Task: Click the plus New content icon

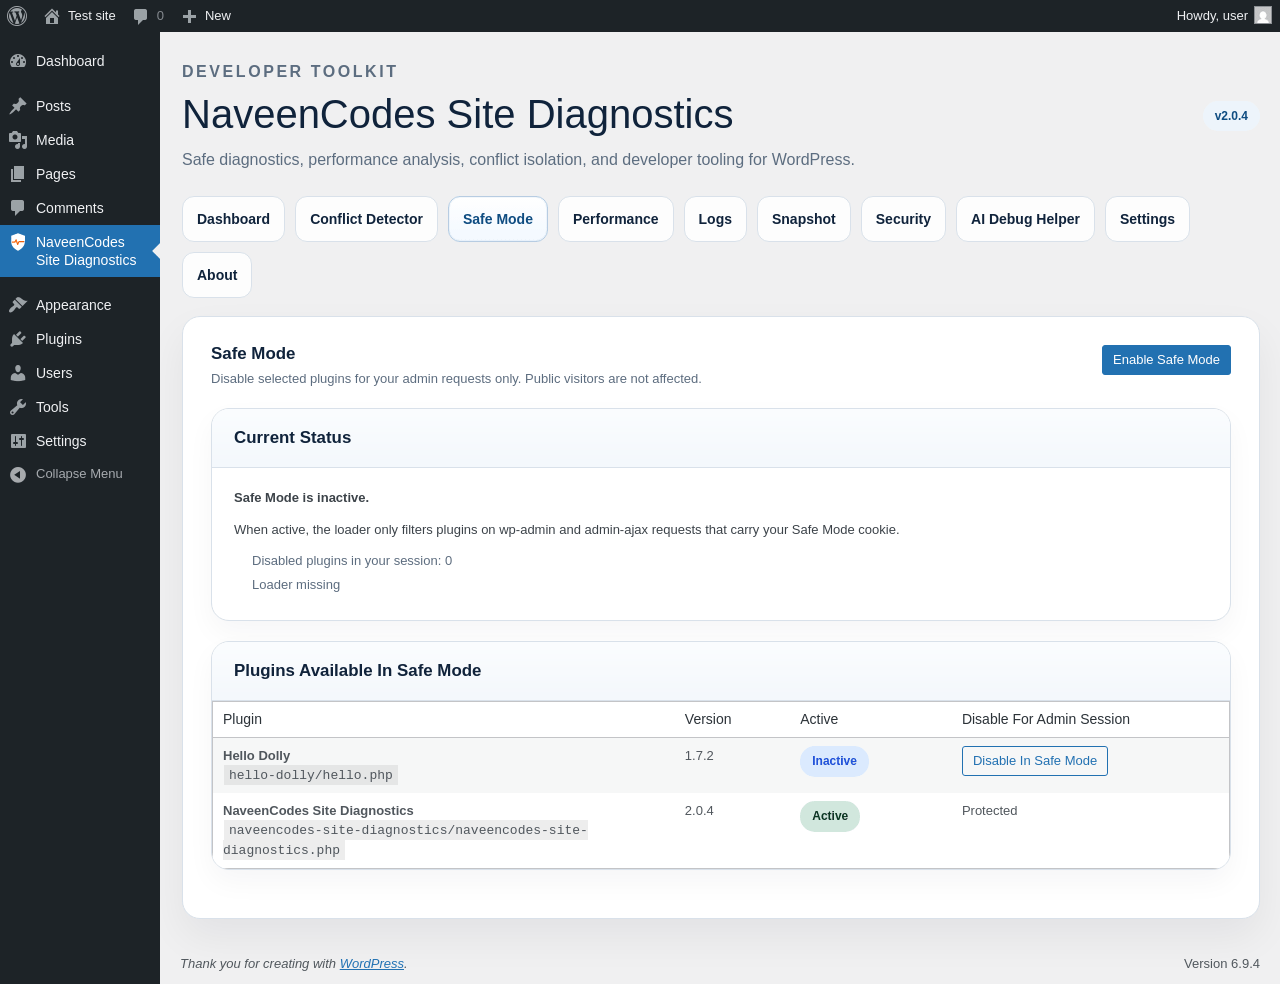Action: pyautogui.click(x=189, y=16)
